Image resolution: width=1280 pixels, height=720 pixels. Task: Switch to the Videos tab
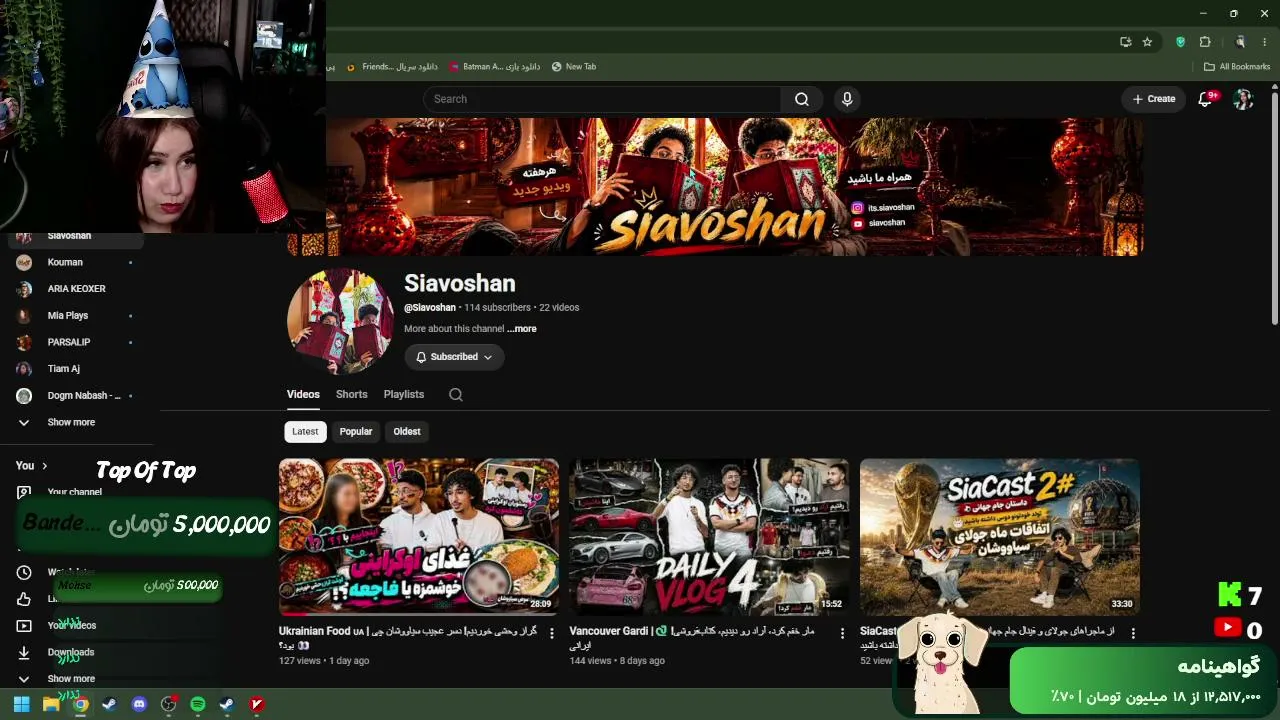coord(303,395)
